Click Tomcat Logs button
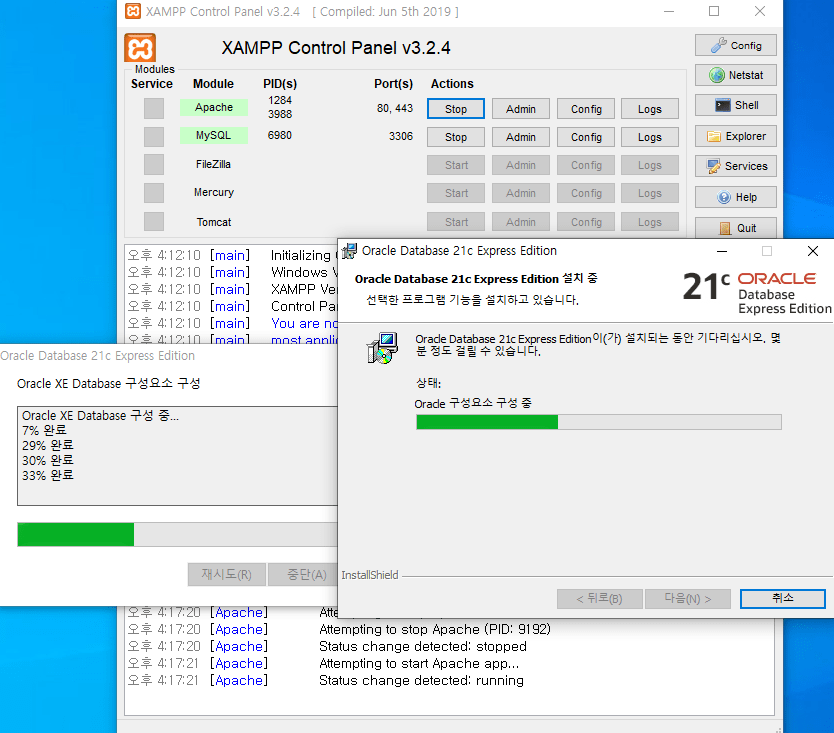The width and height of the screenshot is (834, 733). click(x=650, y=222)
